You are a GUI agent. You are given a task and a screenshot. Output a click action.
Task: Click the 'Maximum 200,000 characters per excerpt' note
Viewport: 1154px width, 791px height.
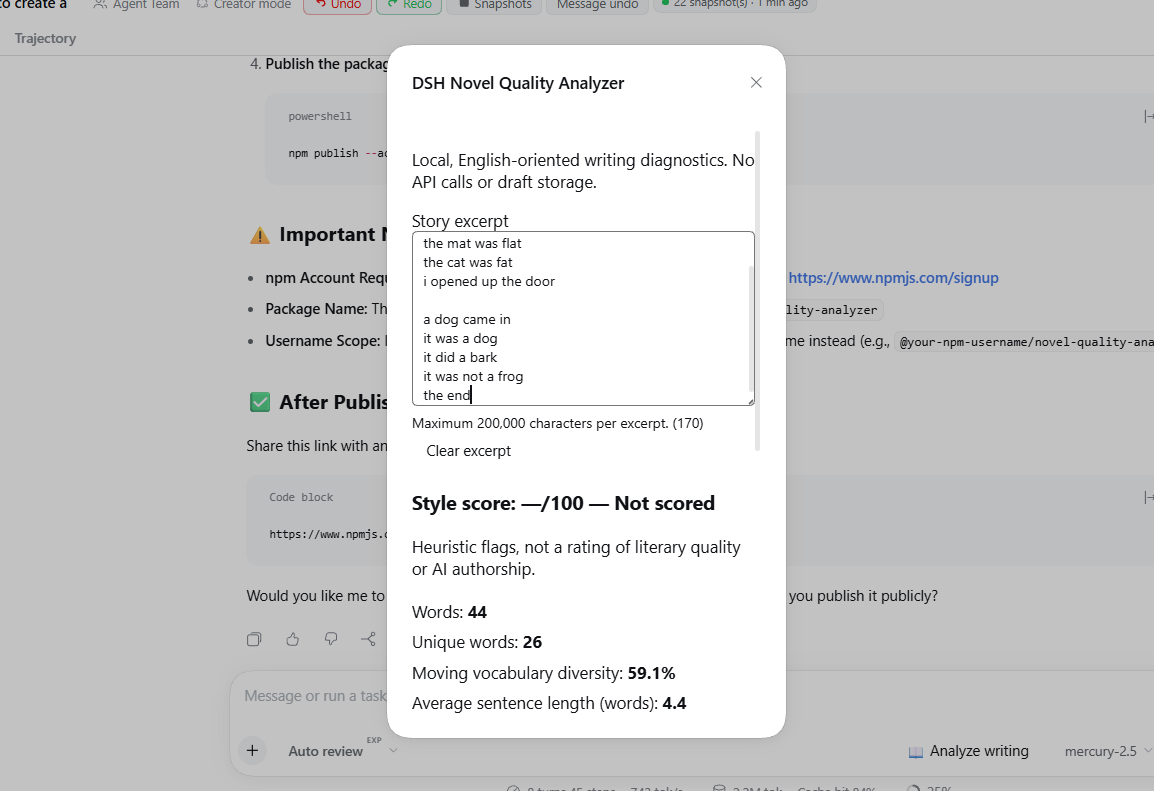(x=557, y=423)
